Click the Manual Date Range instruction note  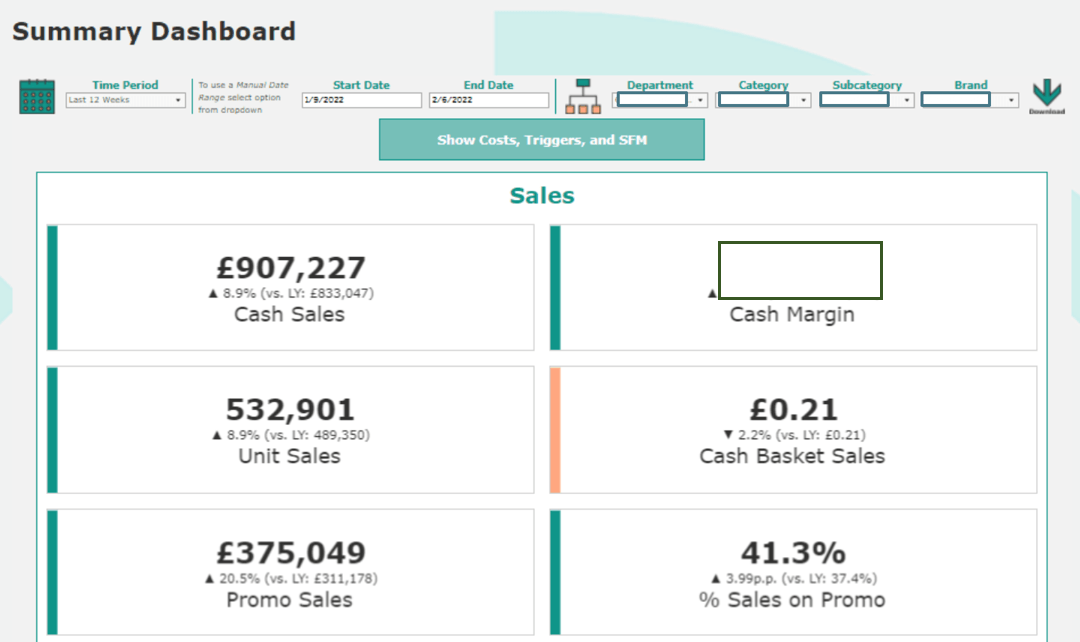click(x=243, y=97)
